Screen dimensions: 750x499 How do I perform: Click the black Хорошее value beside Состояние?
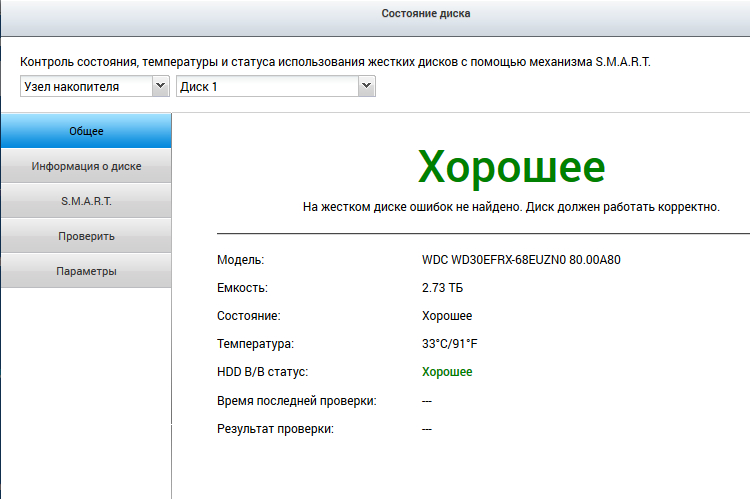[447, 316]
